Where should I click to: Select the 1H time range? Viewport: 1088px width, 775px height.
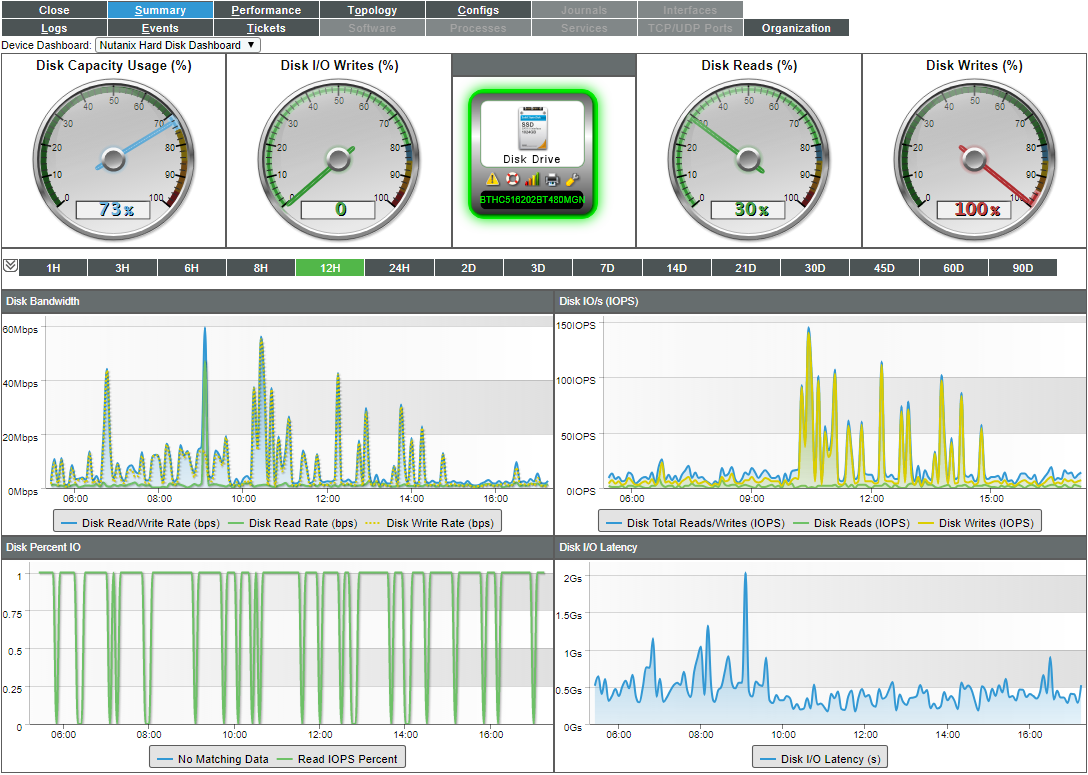(x=53, y=268)
